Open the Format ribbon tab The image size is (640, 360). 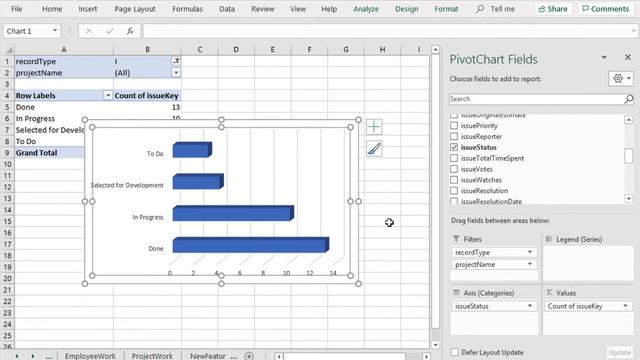point(446,9)
